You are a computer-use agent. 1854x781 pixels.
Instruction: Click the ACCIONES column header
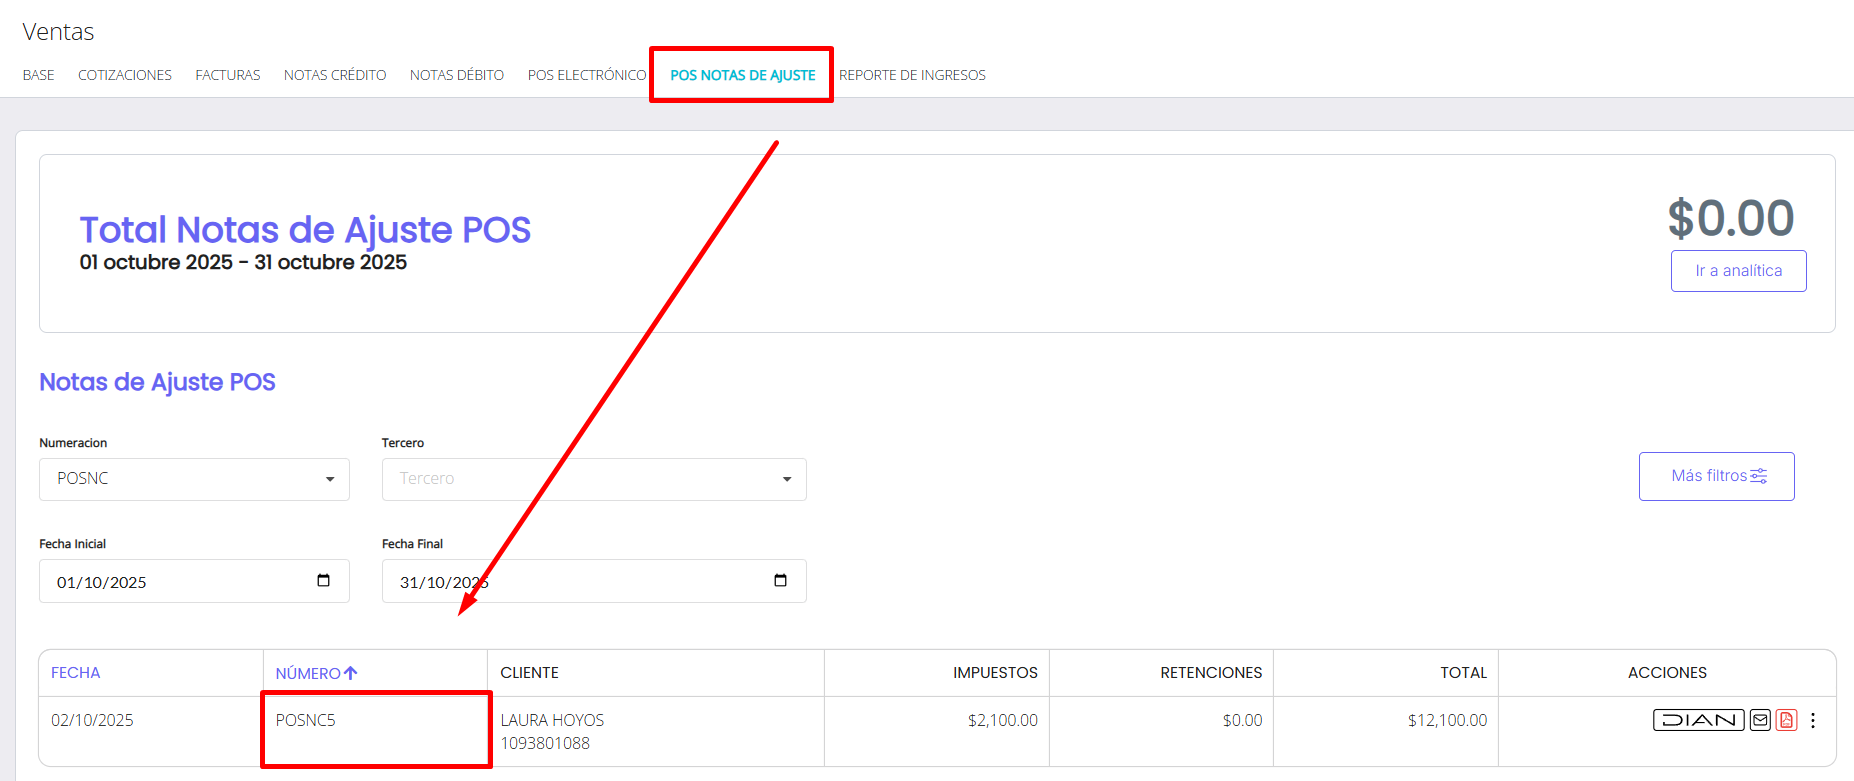[x=1667, y=673]
